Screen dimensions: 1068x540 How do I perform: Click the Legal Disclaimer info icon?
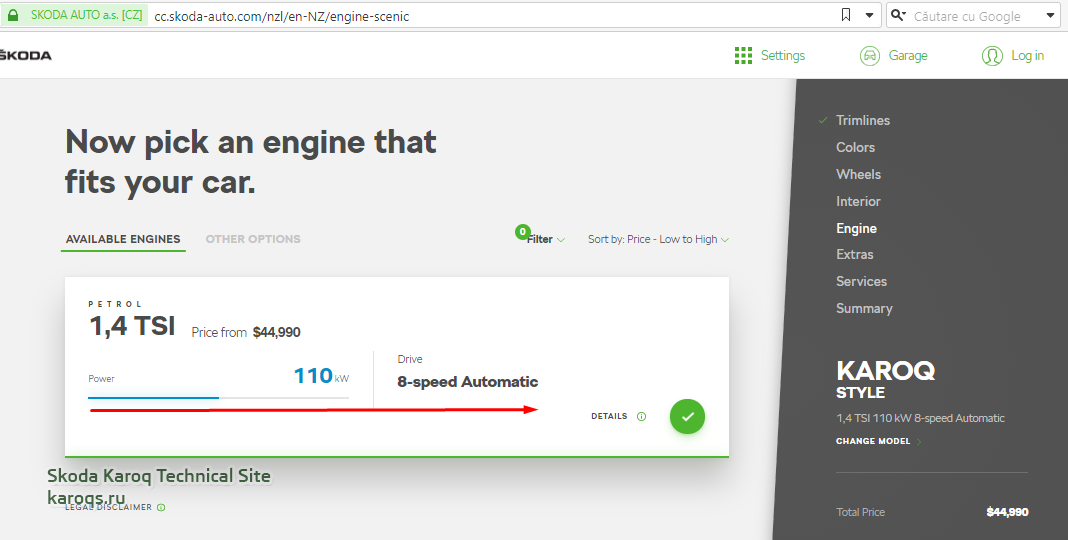tap(161, 507)
